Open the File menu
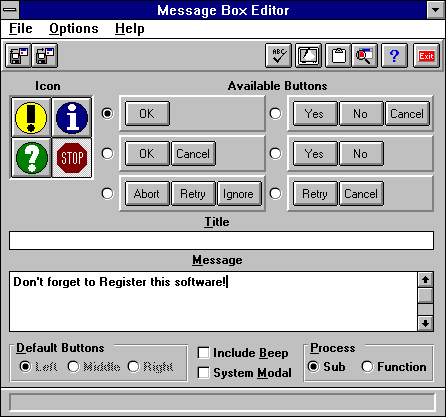This screenshot has height=417, width=446. pyautogui.click(x=21, y=29)
